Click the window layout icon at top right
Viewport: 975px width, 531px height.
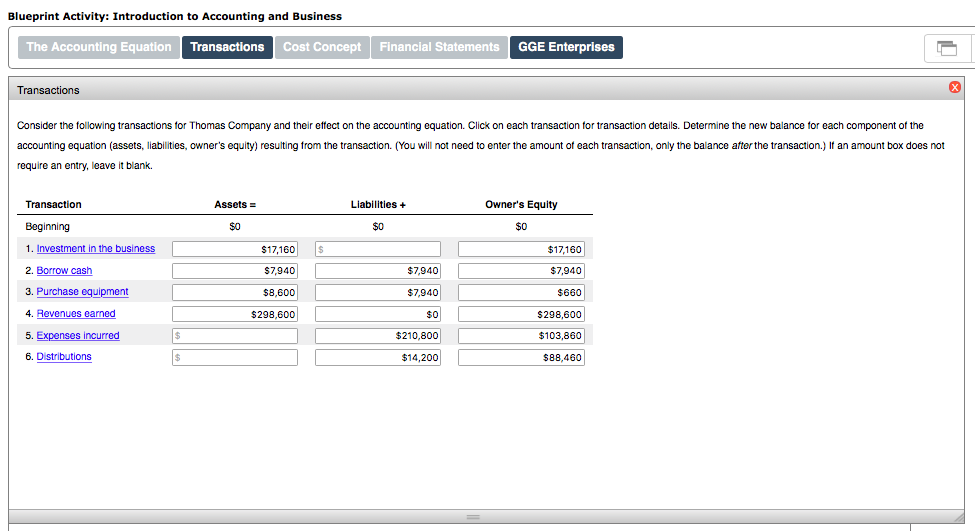[x=946, y=48]
